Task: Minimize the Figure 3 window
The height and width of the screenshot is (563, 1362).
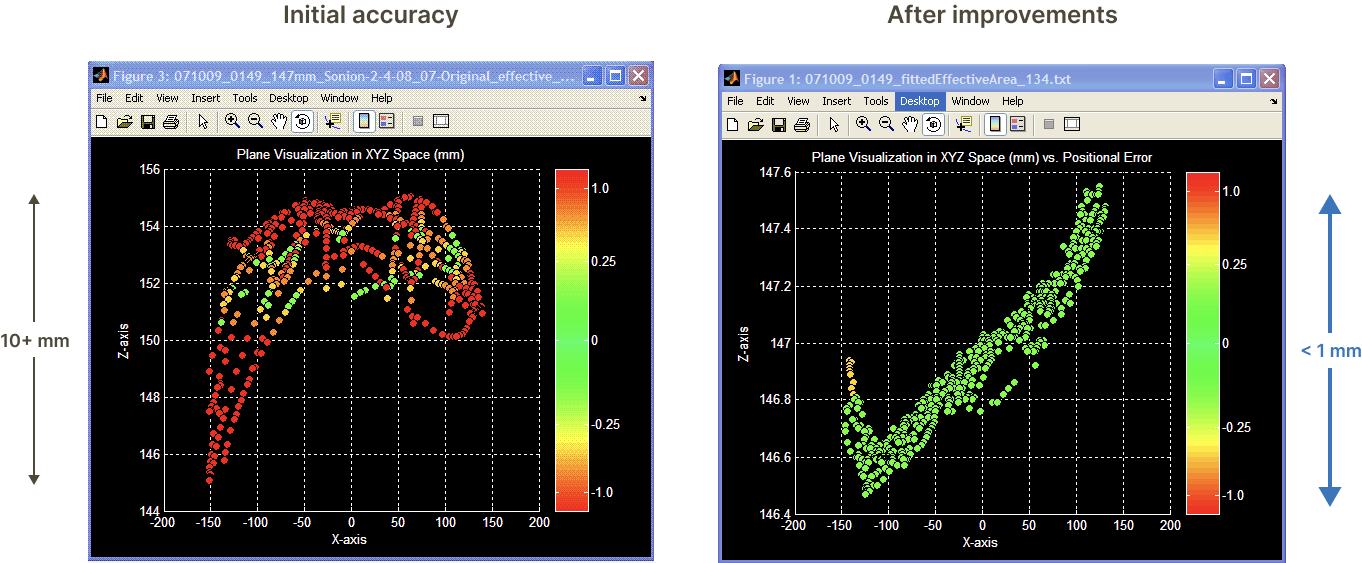Action: [x=593, y=75]
